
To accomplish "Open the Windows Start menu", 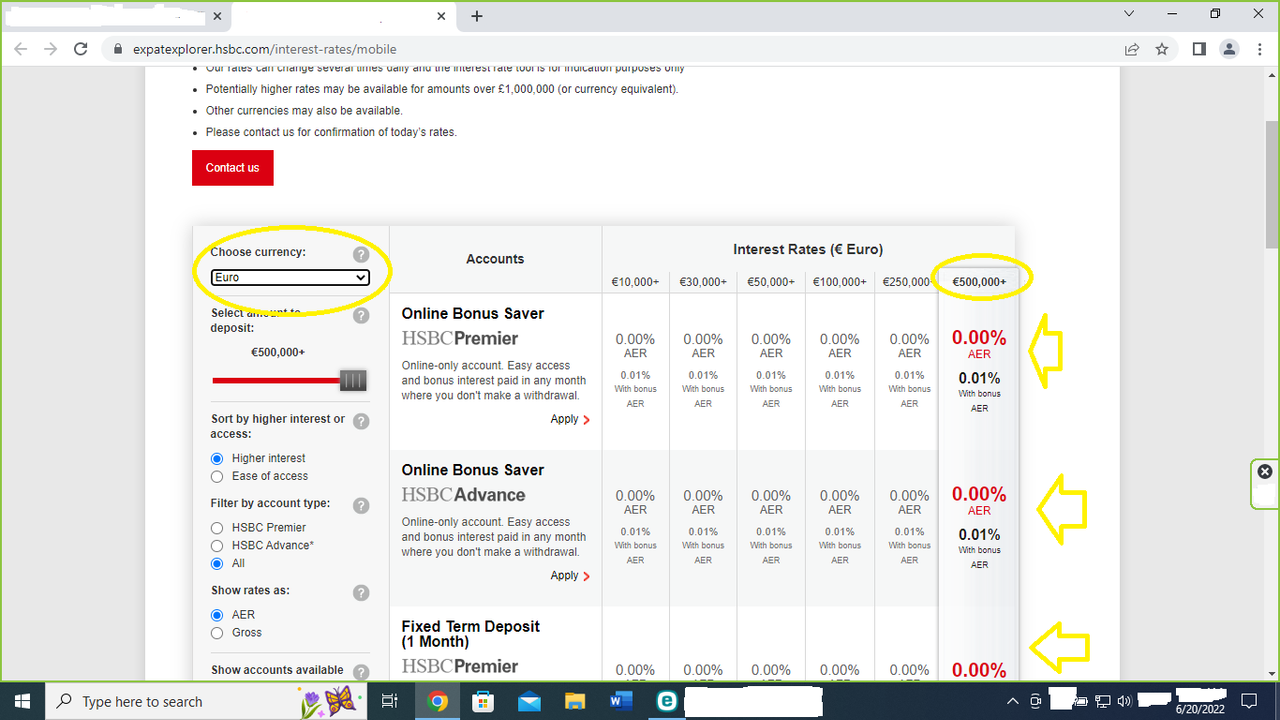I will click(x=22, y=701).
